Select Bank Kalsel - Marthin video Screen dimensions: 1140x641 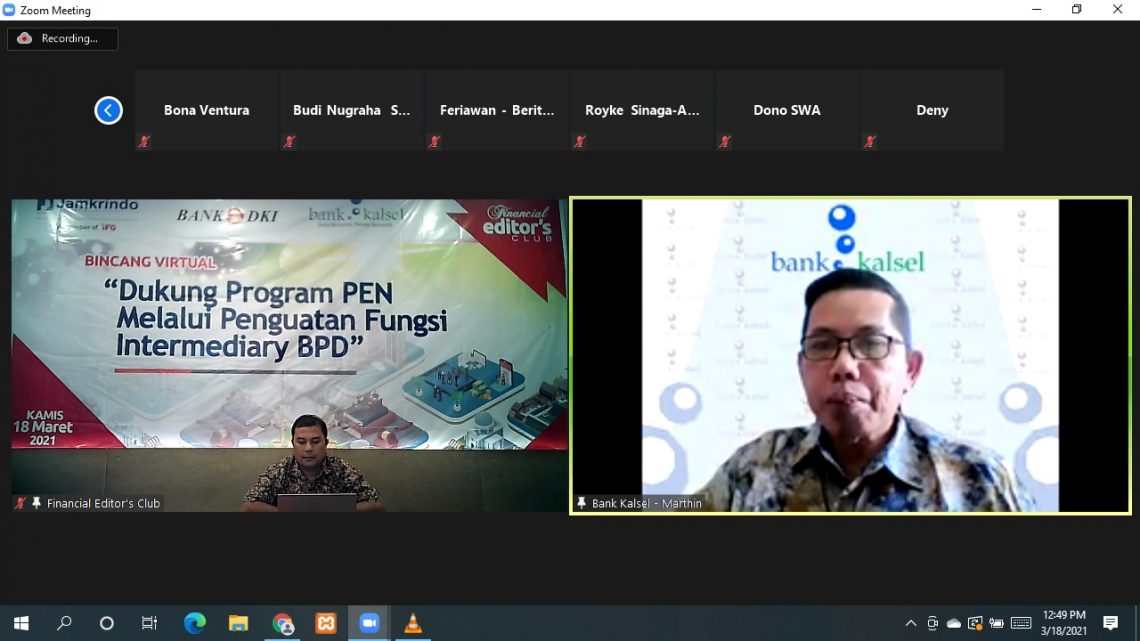pyautogui.click(x=850, y=355)
